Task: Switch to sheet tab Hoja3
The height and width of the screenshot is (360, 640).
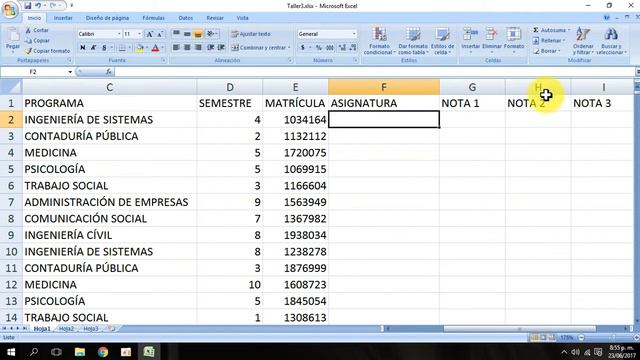Action: click(x=91, y=329)
